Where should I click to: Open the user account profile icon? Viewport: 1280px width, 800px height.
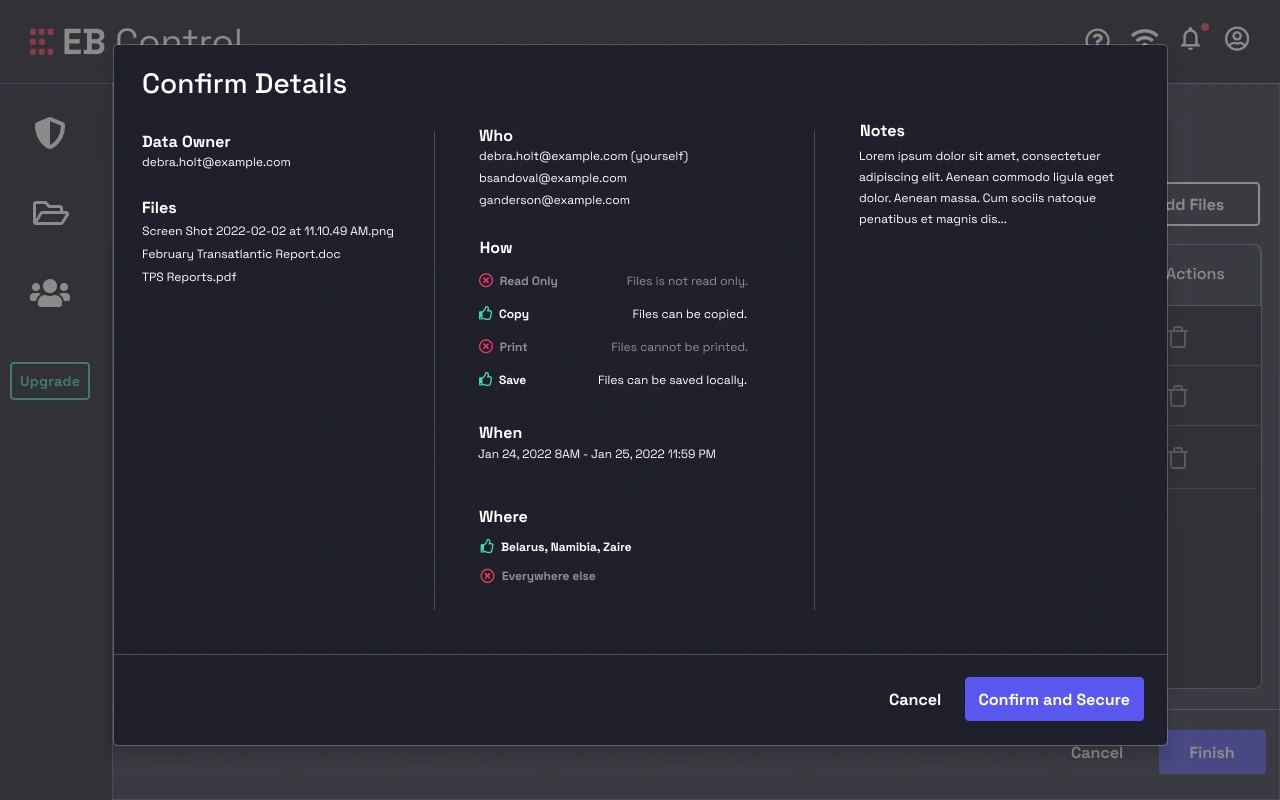(x=1237, y=39)
